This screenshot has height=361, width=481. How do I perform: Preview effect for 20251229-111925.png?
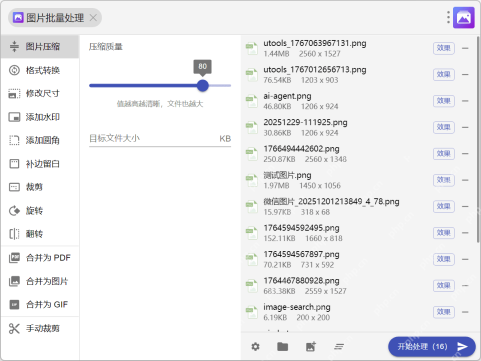tap(444, 127)
